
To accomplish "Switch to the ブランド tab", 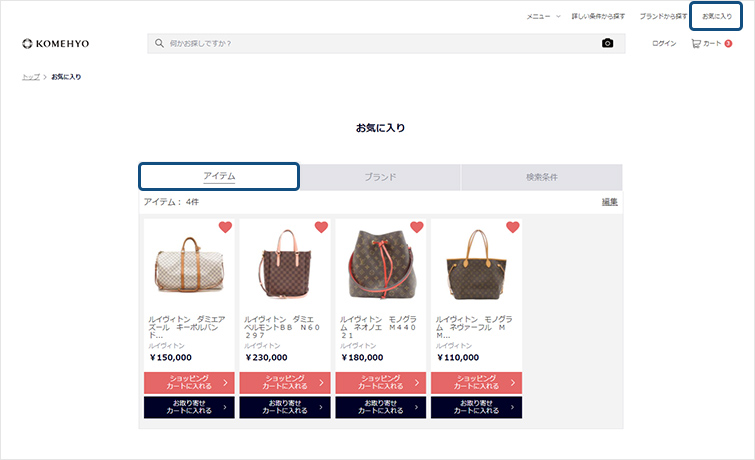I will 380,177.
